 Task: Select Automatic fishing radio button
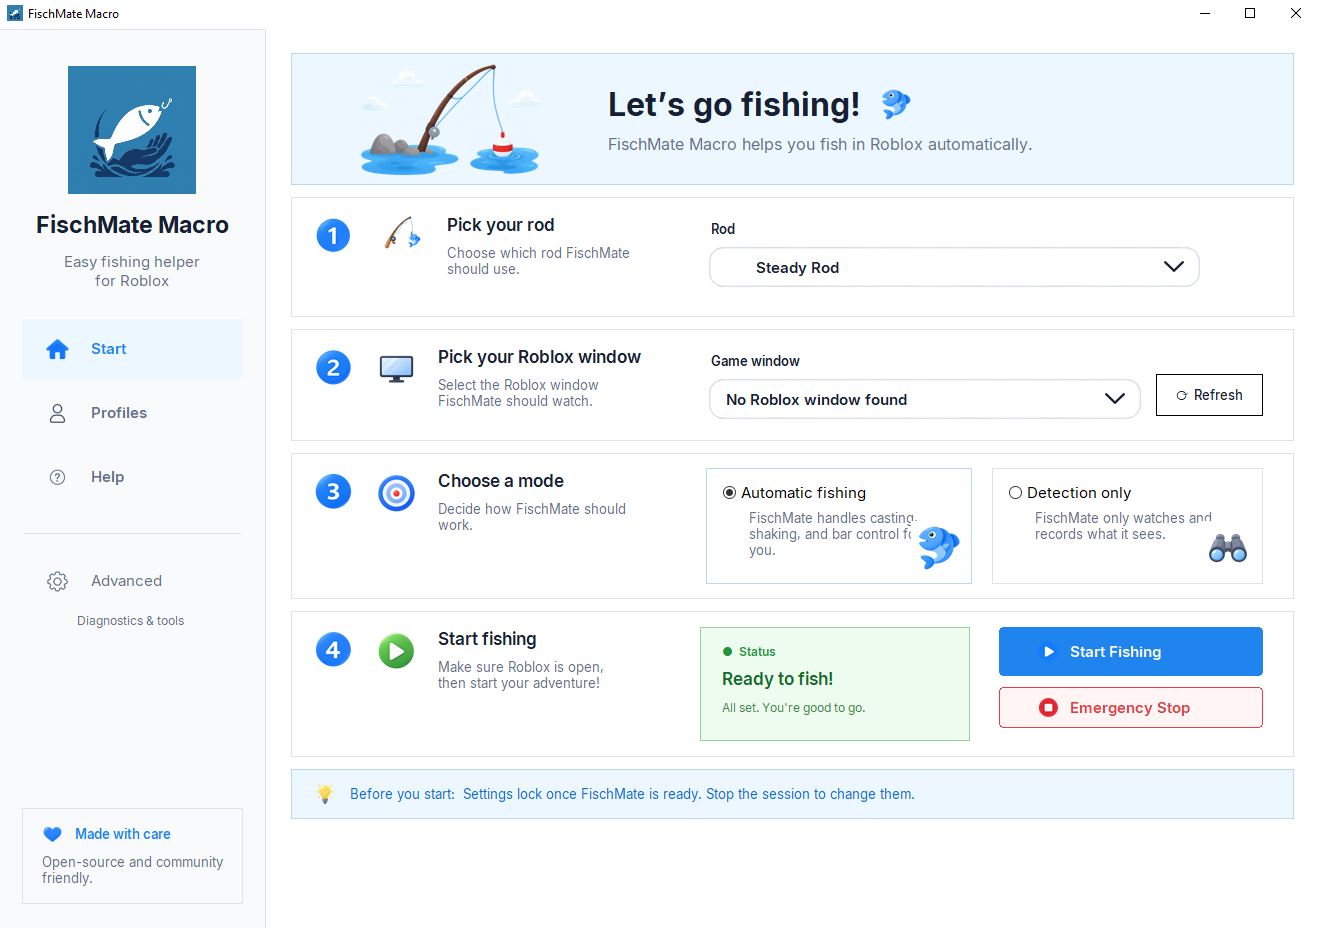[729, 493]
